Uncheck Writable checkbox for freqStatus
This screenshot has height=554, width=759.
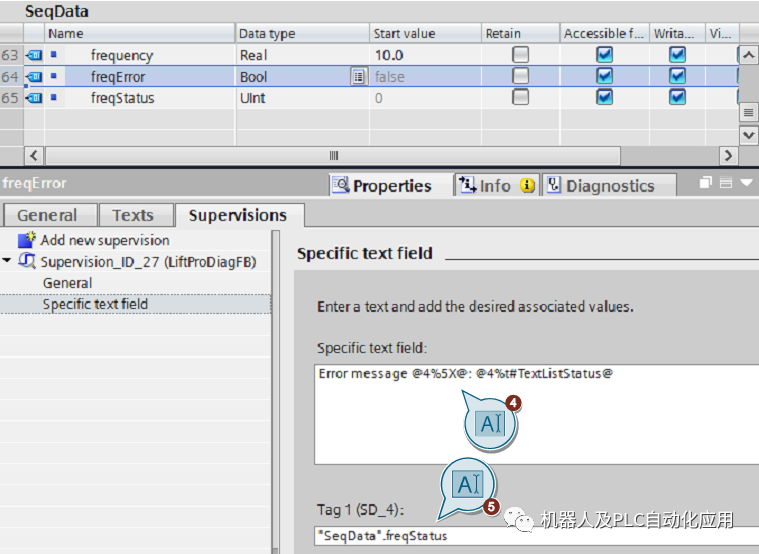pos(677,97)
